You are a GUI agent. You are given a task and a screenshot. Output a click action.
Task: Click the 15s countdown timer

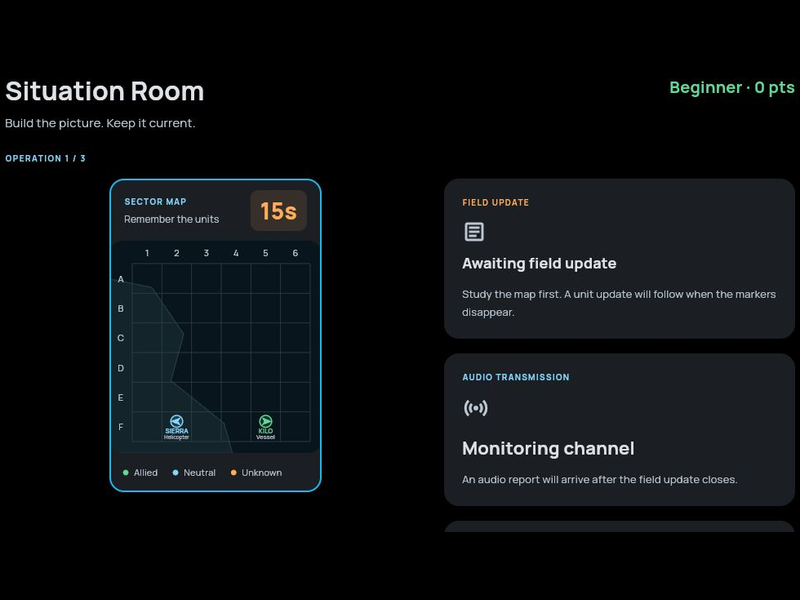279,211
